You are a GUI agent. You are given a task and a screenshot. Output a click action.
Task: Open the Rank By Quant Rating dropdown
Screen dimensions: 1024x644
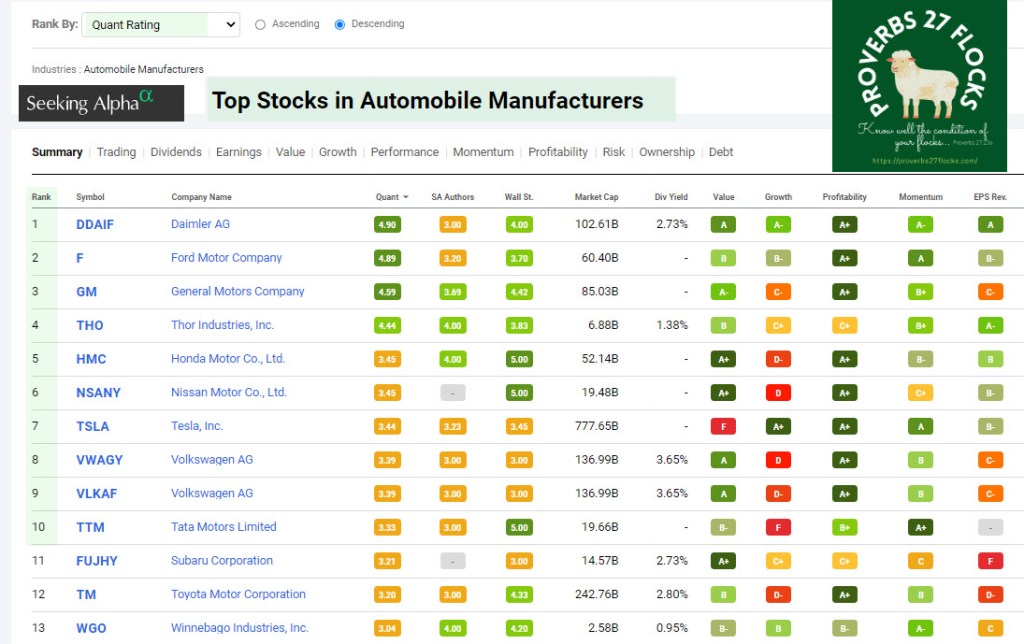[159, 25]
